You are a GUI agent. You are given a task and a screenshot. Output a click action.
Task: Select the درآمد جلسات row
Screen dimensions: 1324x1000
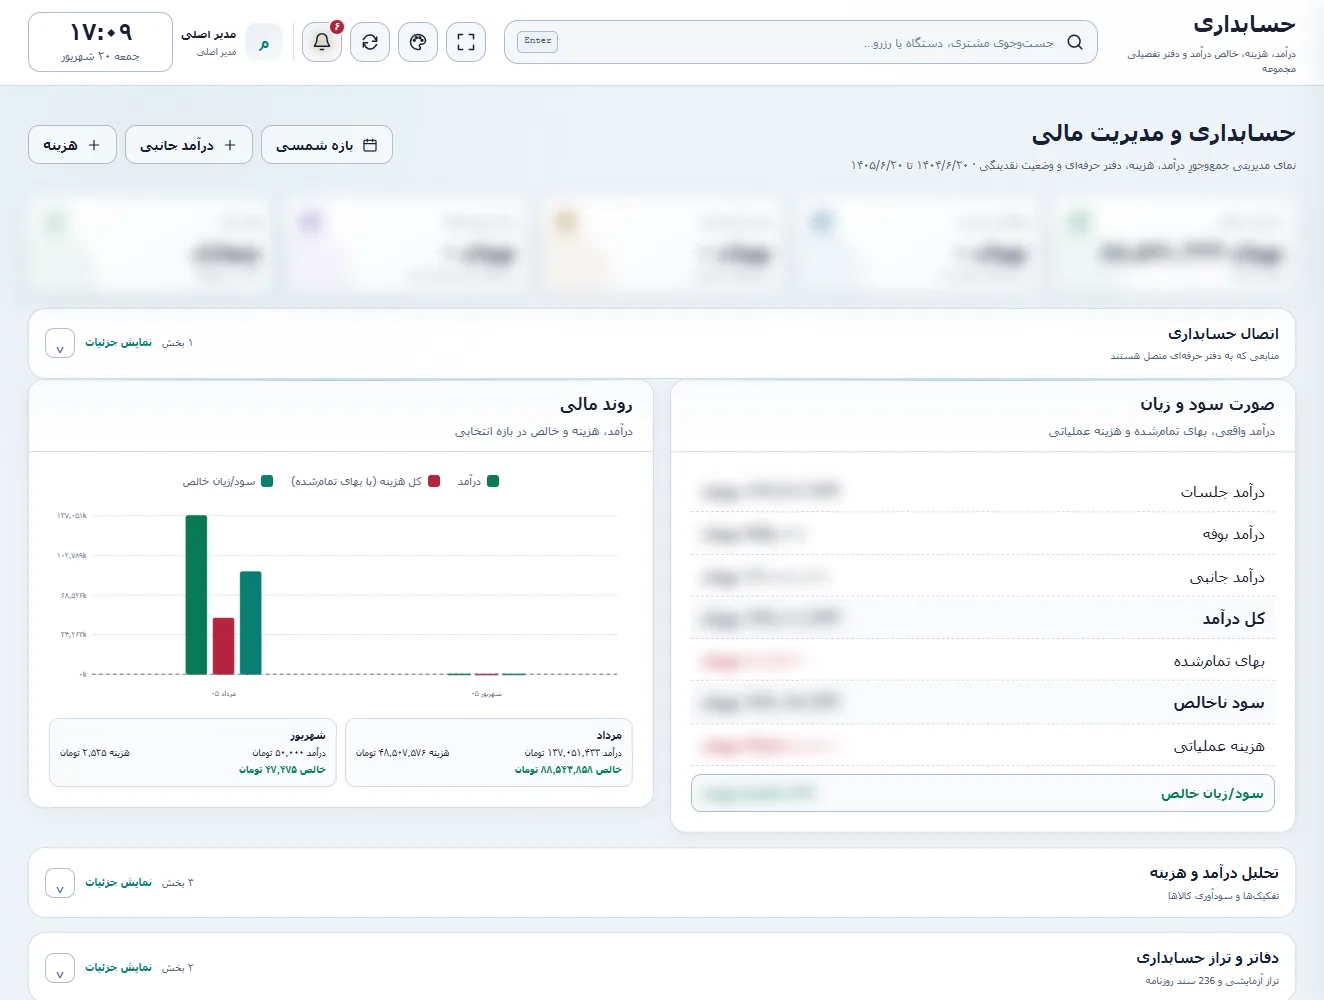(x=983, y=491)
